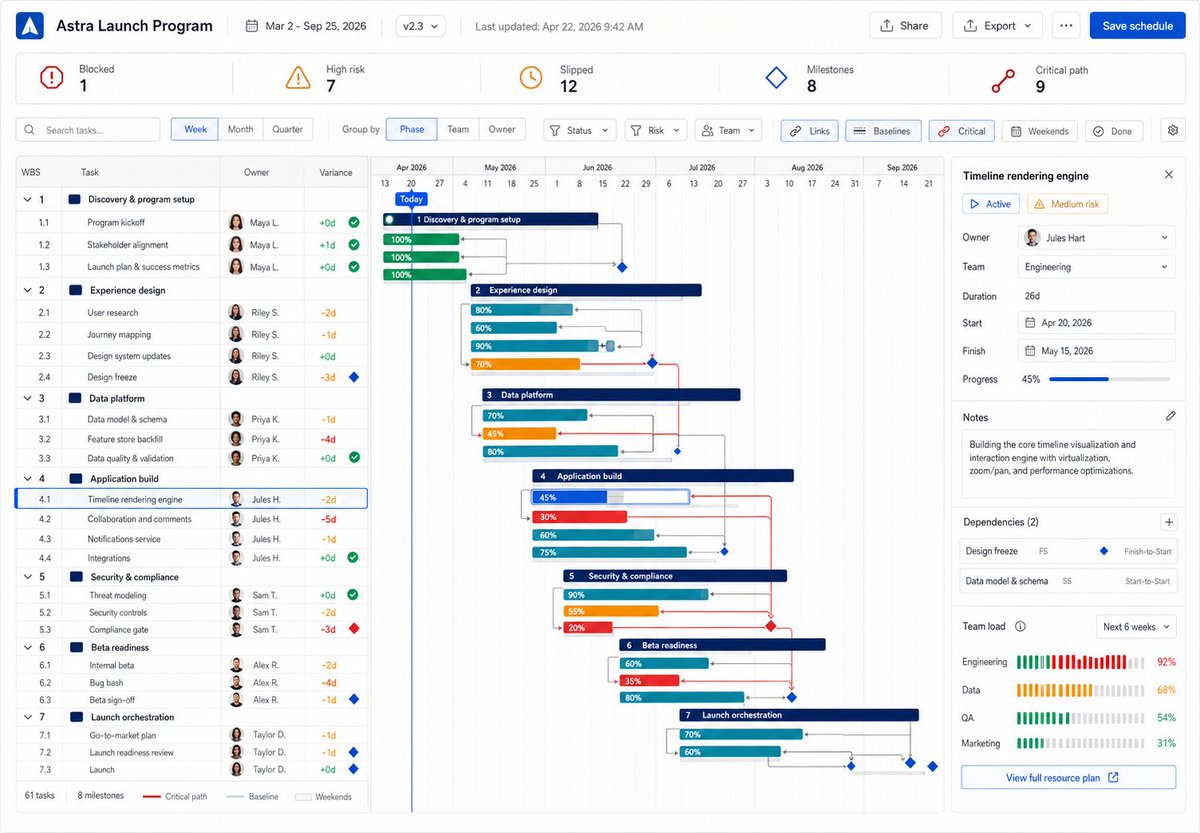Switch to Week view
Image resolution: width=1200 pixels, height=833 pixels.
[x=195, y=129]
